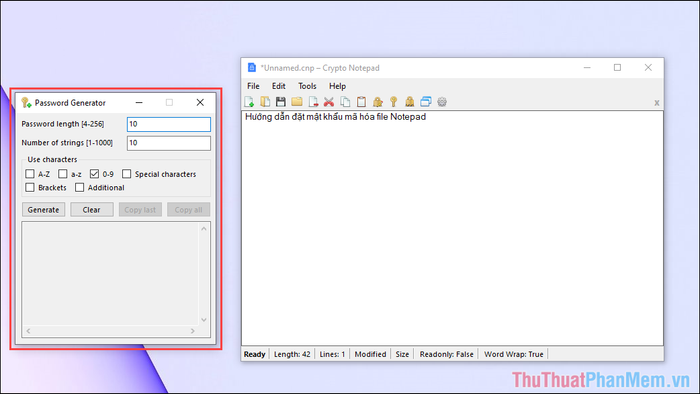Viewport: 700px width, 394px height.
Task: Click the Ready status bar entry
Action: pos(254,354)
